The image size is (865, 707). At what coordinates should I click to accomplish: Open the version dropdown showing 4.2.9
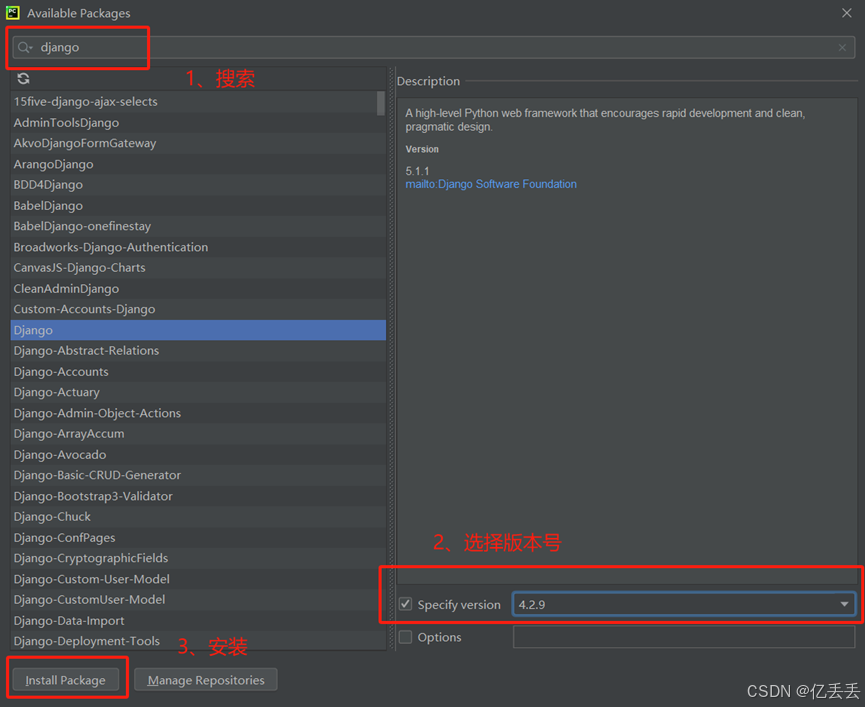[684, 604]
